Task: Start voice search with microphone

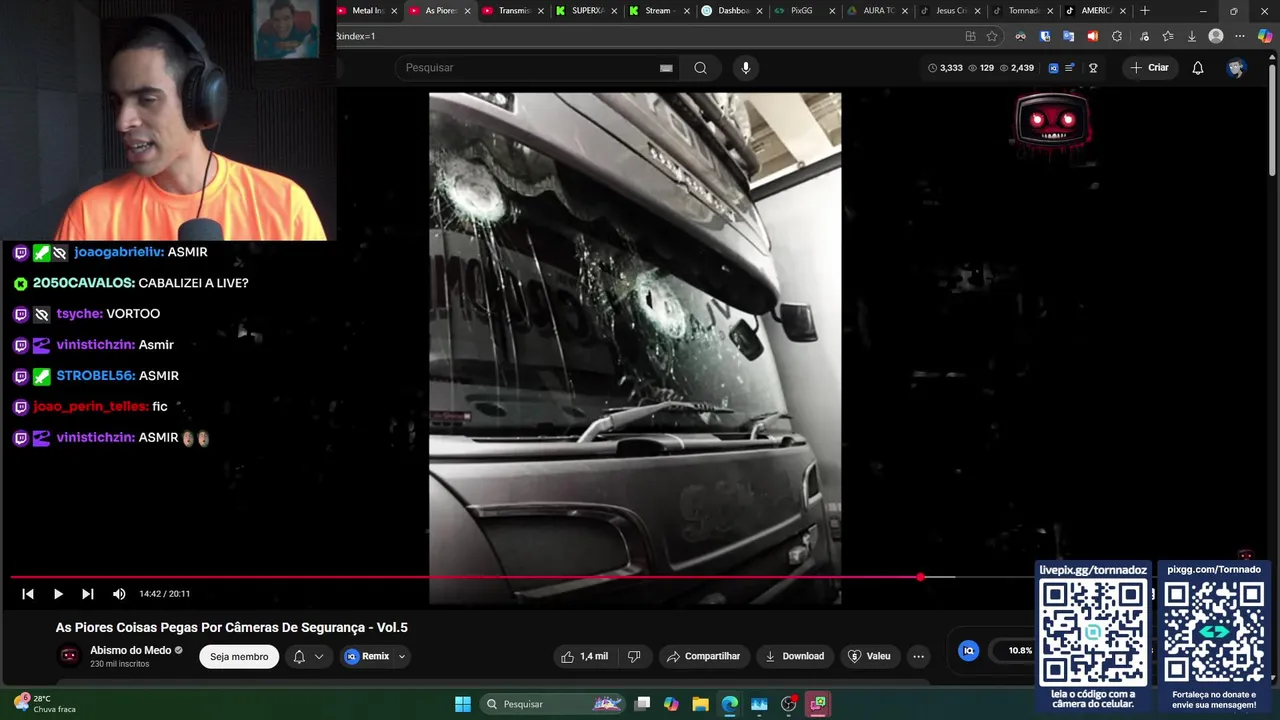Action: [x=745, y=67]
